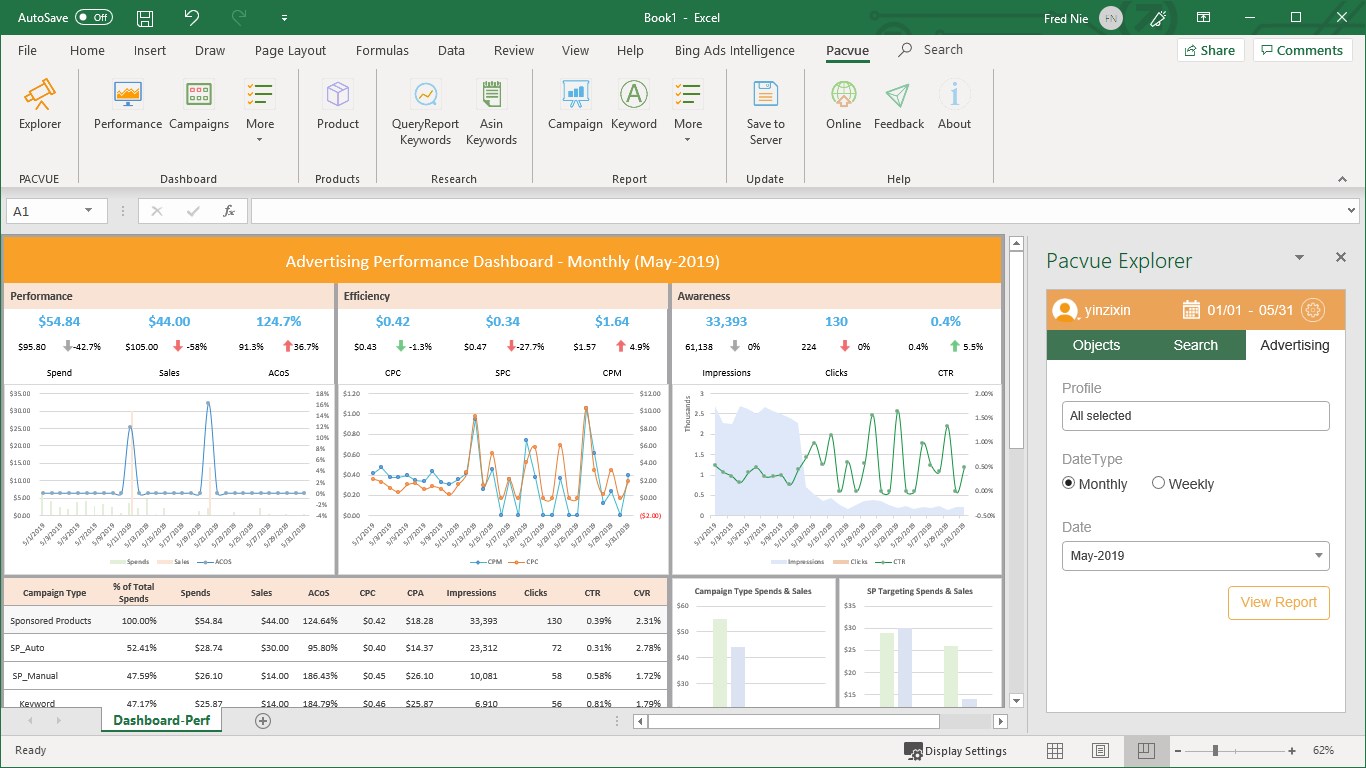Open the Pacvue Explorer pane options arrow
This screenshot has width=1366, height=768.
tap(1299, 258)
